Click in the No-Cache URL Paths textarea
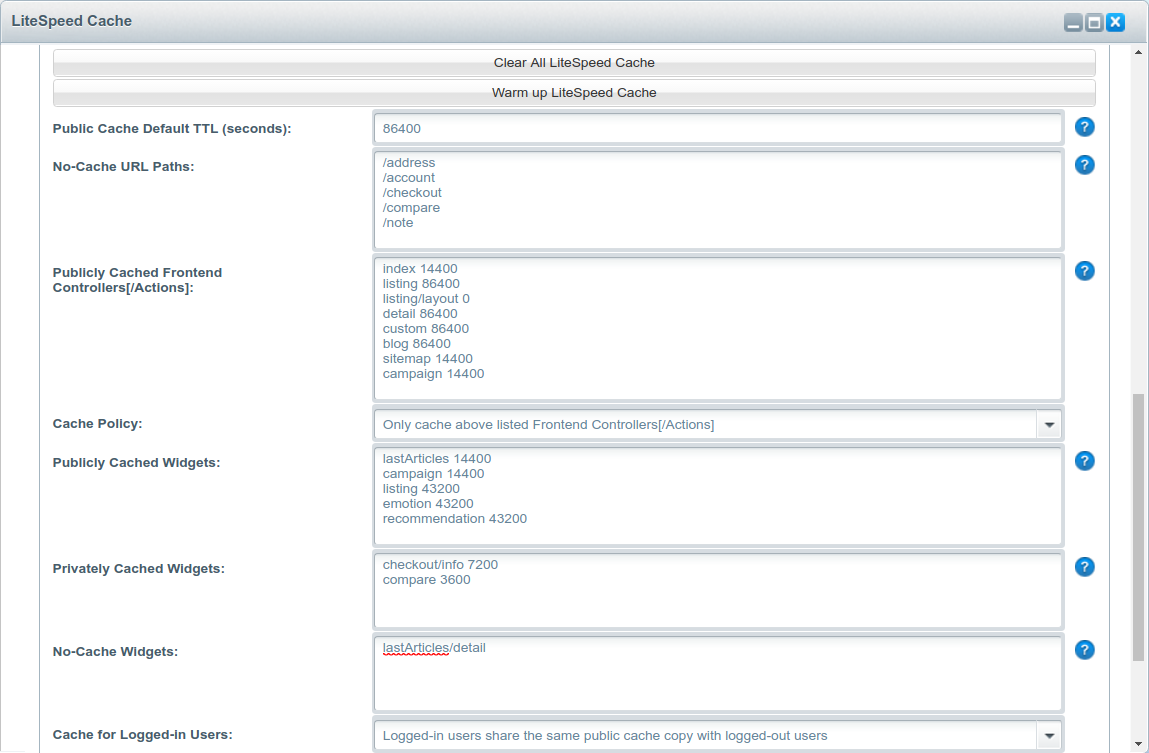This screenshot has height=753, width=1149. pos(718,200)
